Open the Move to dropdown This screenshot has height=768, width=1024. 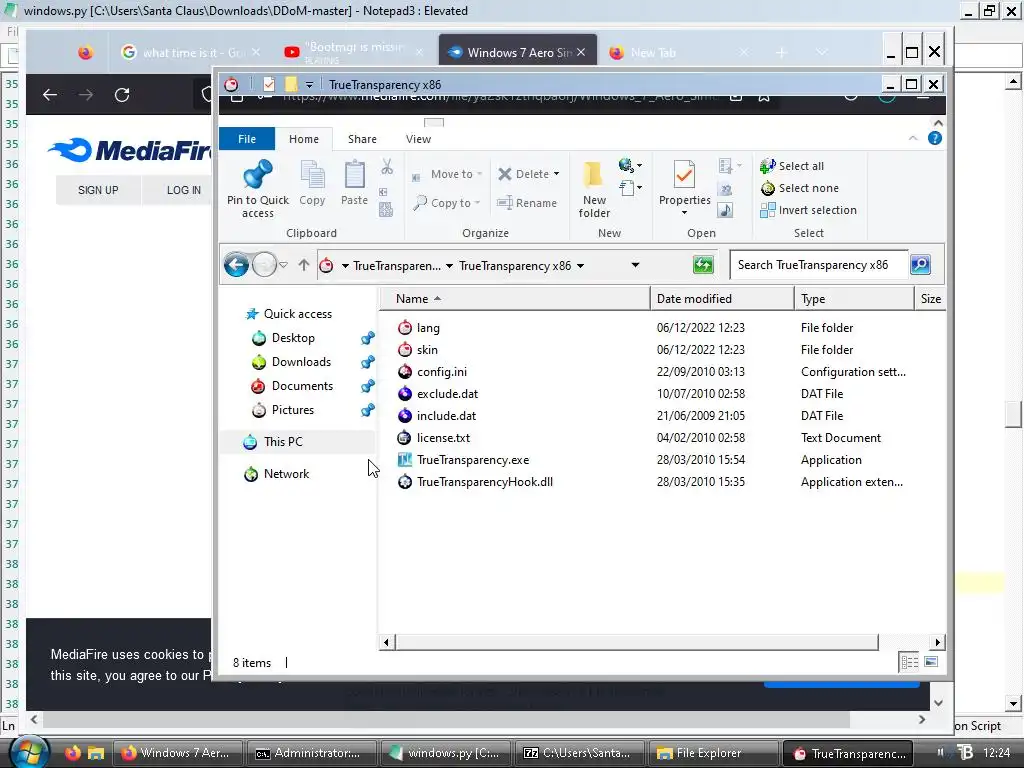447,174
